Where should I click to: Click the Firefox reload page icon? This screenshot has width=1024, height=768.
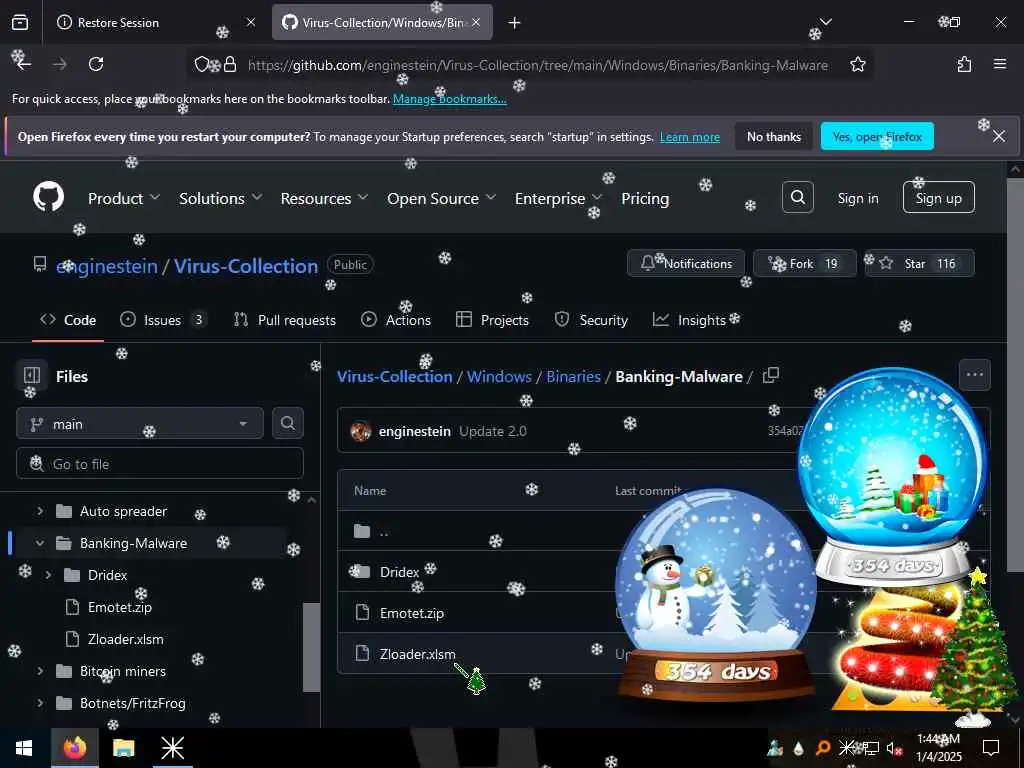(96, 64)
